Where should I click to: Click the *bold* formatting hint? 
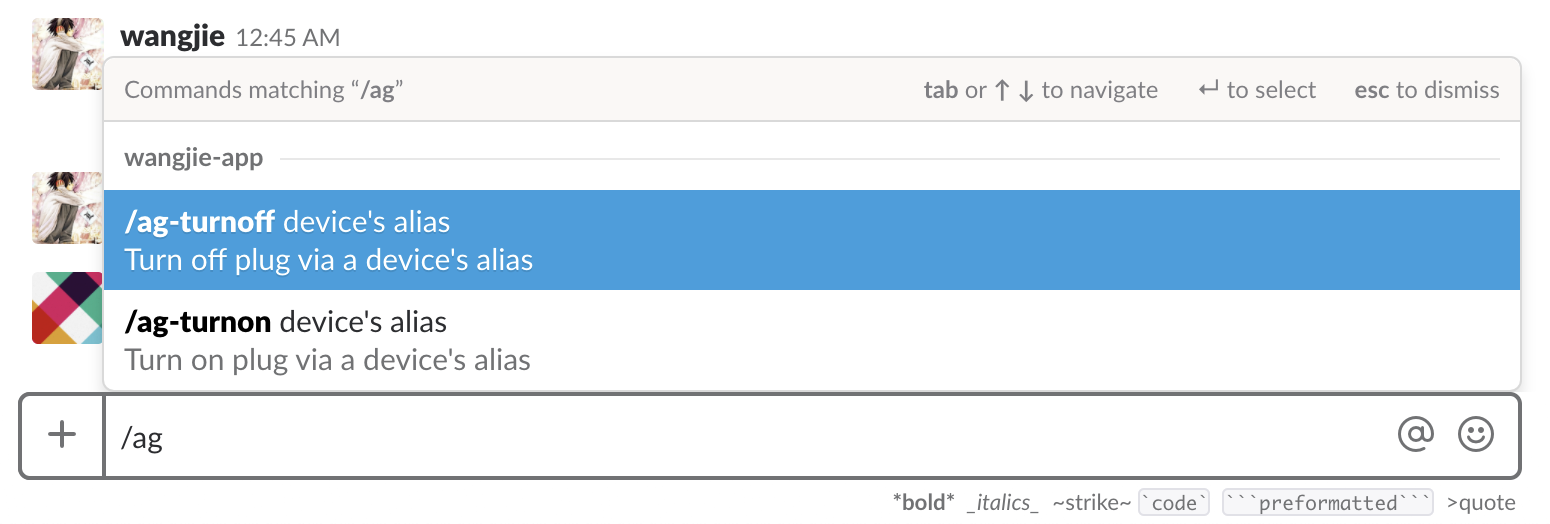(x=923, y=502)
